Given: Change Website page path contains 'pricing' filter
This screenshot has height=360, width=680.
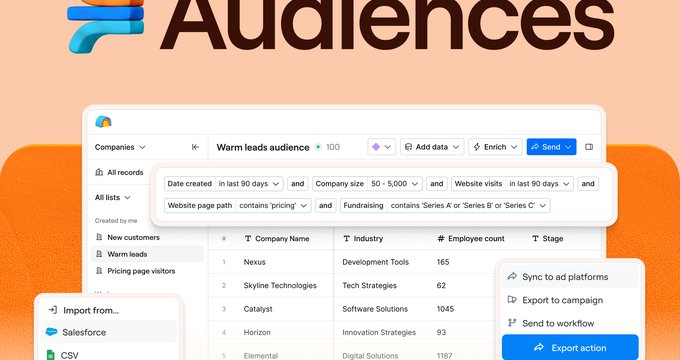Looking at the screenshot, I should [x=273, y=206].
